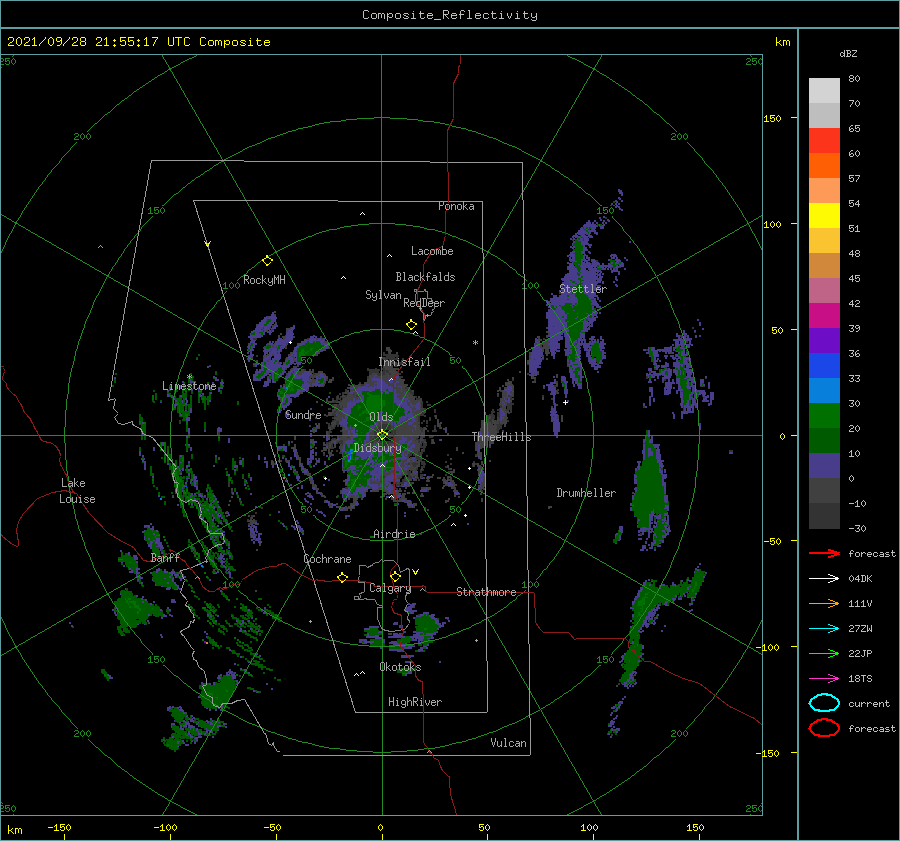This screenshot has height=841, width=900.
Task: Click the Olds label near radar center
Action: (381, 417)
